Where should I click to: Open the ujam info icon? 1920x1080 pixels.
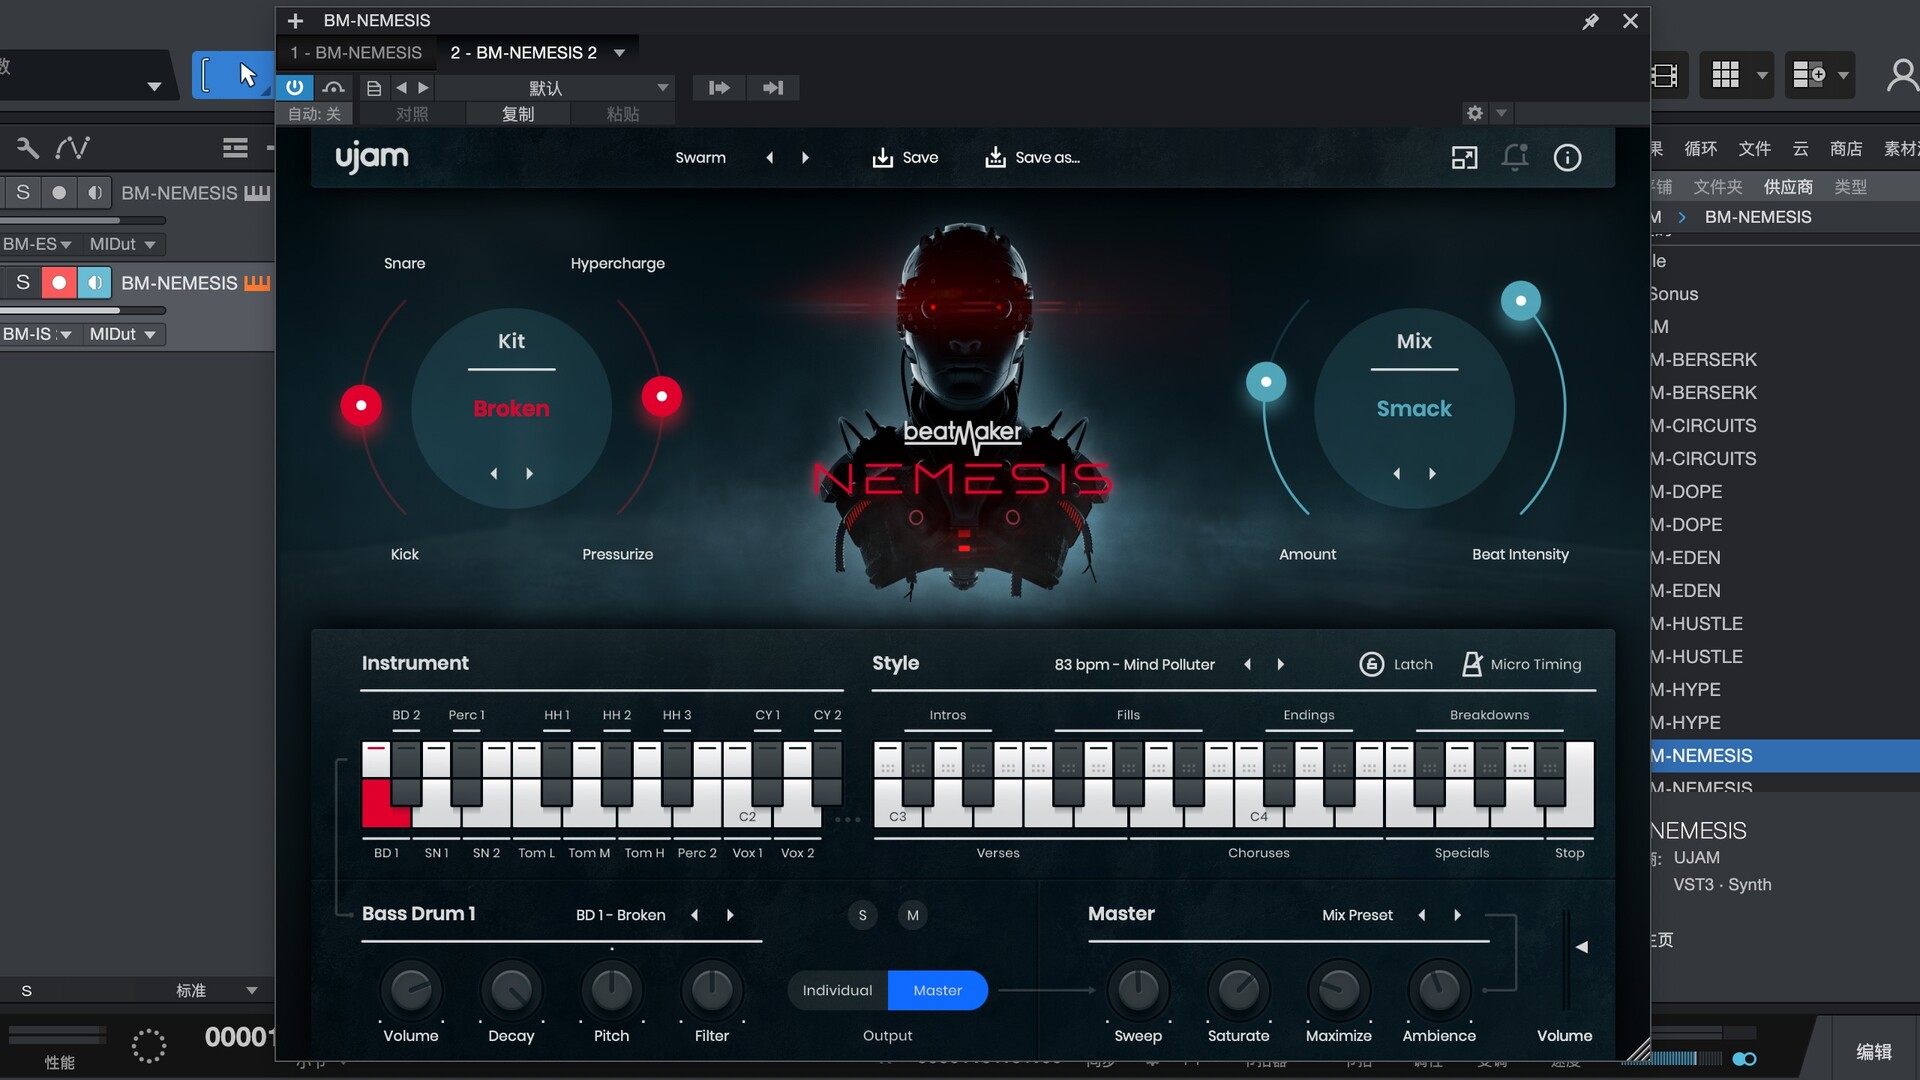tap(1567, 157)
